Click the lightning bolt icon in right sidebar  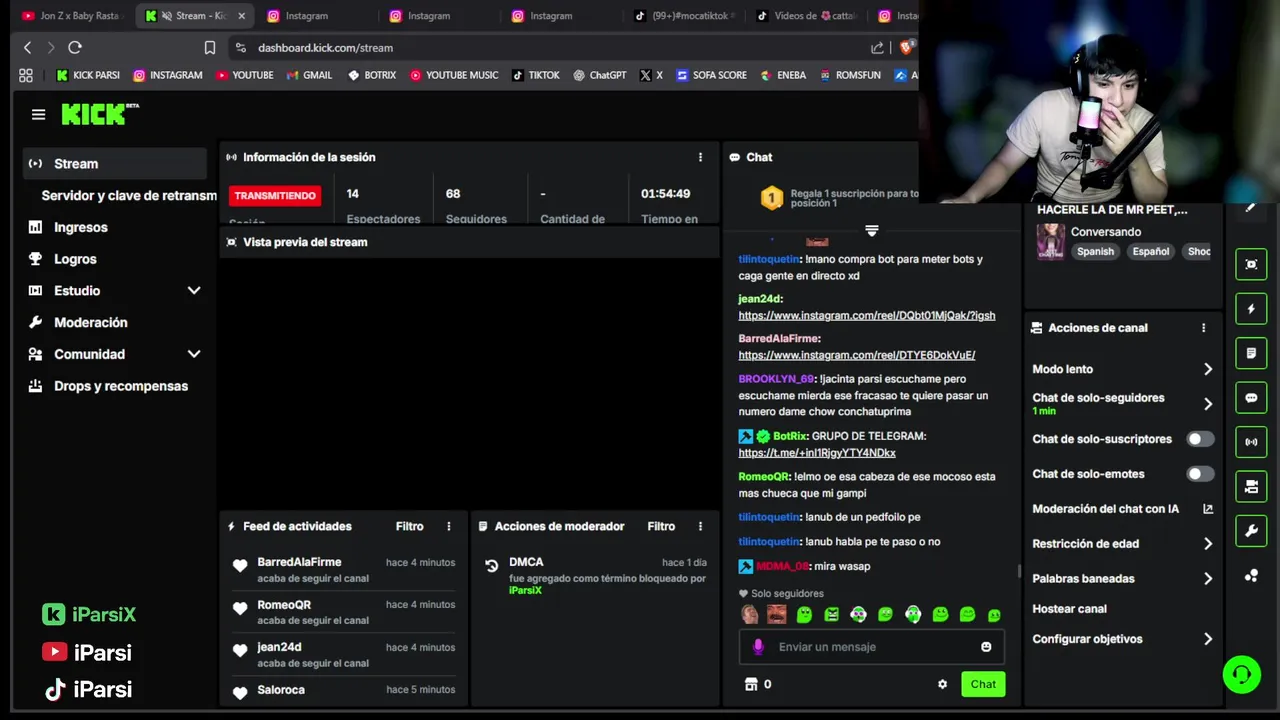(x=1251, y=309)
